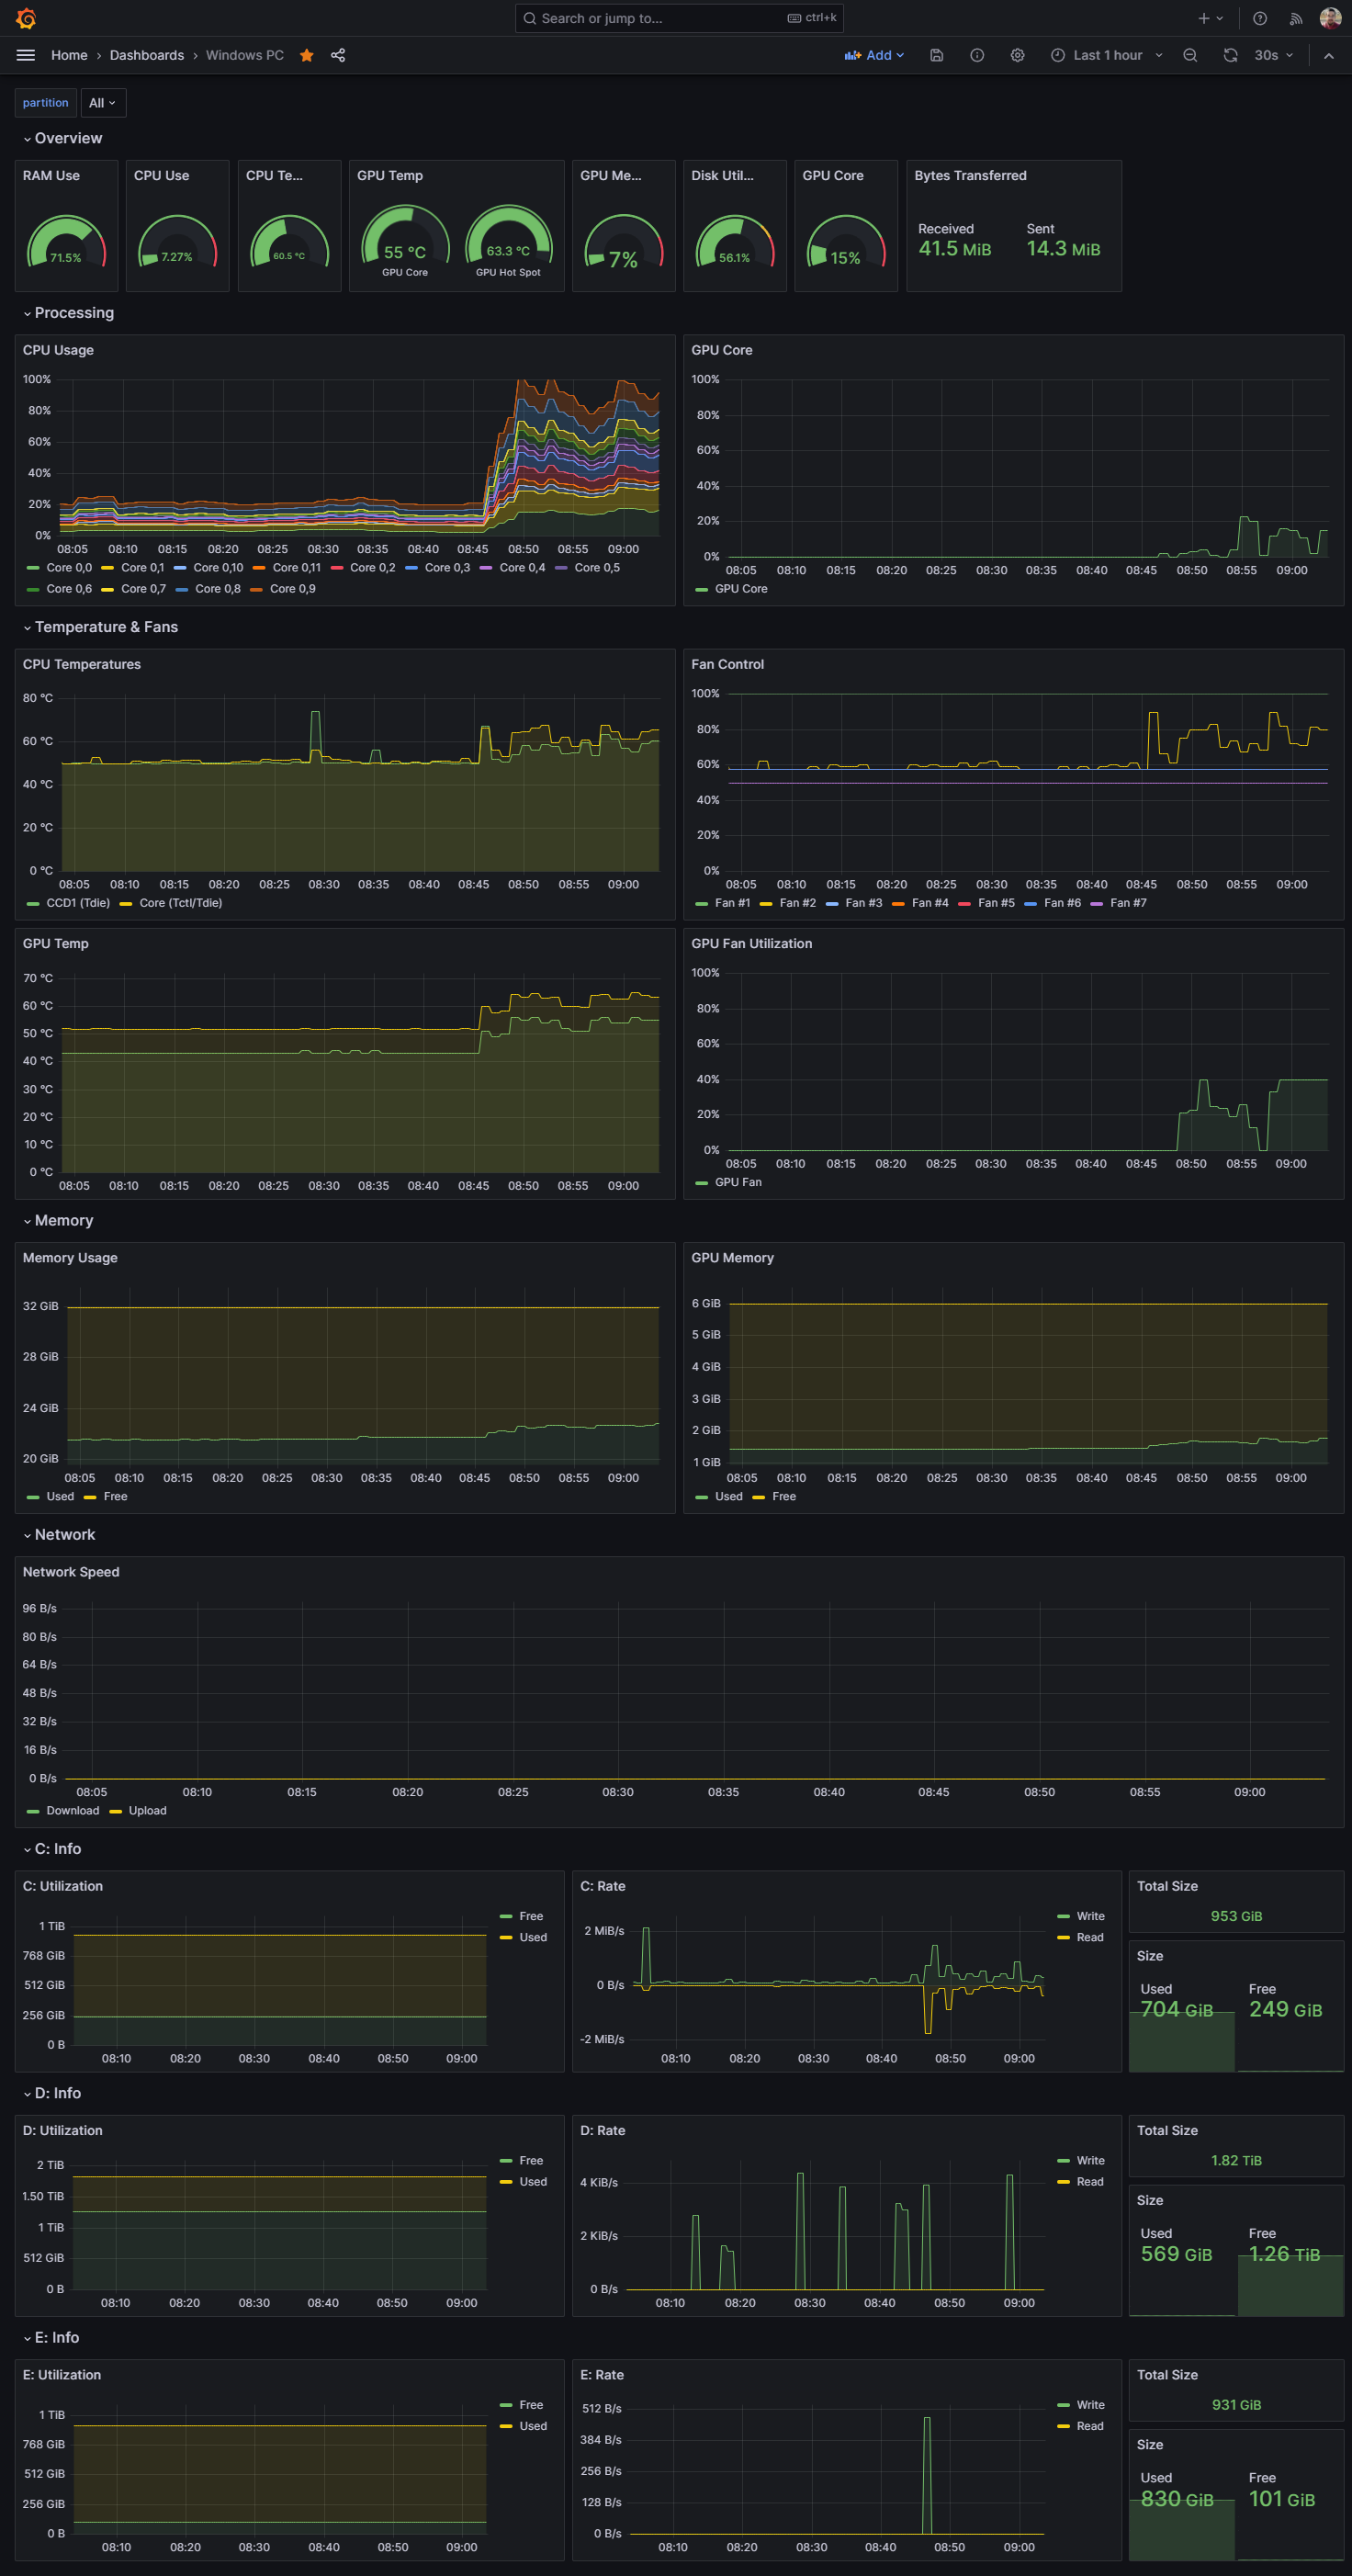Click the CPU Usage panel title

point(58,351)
